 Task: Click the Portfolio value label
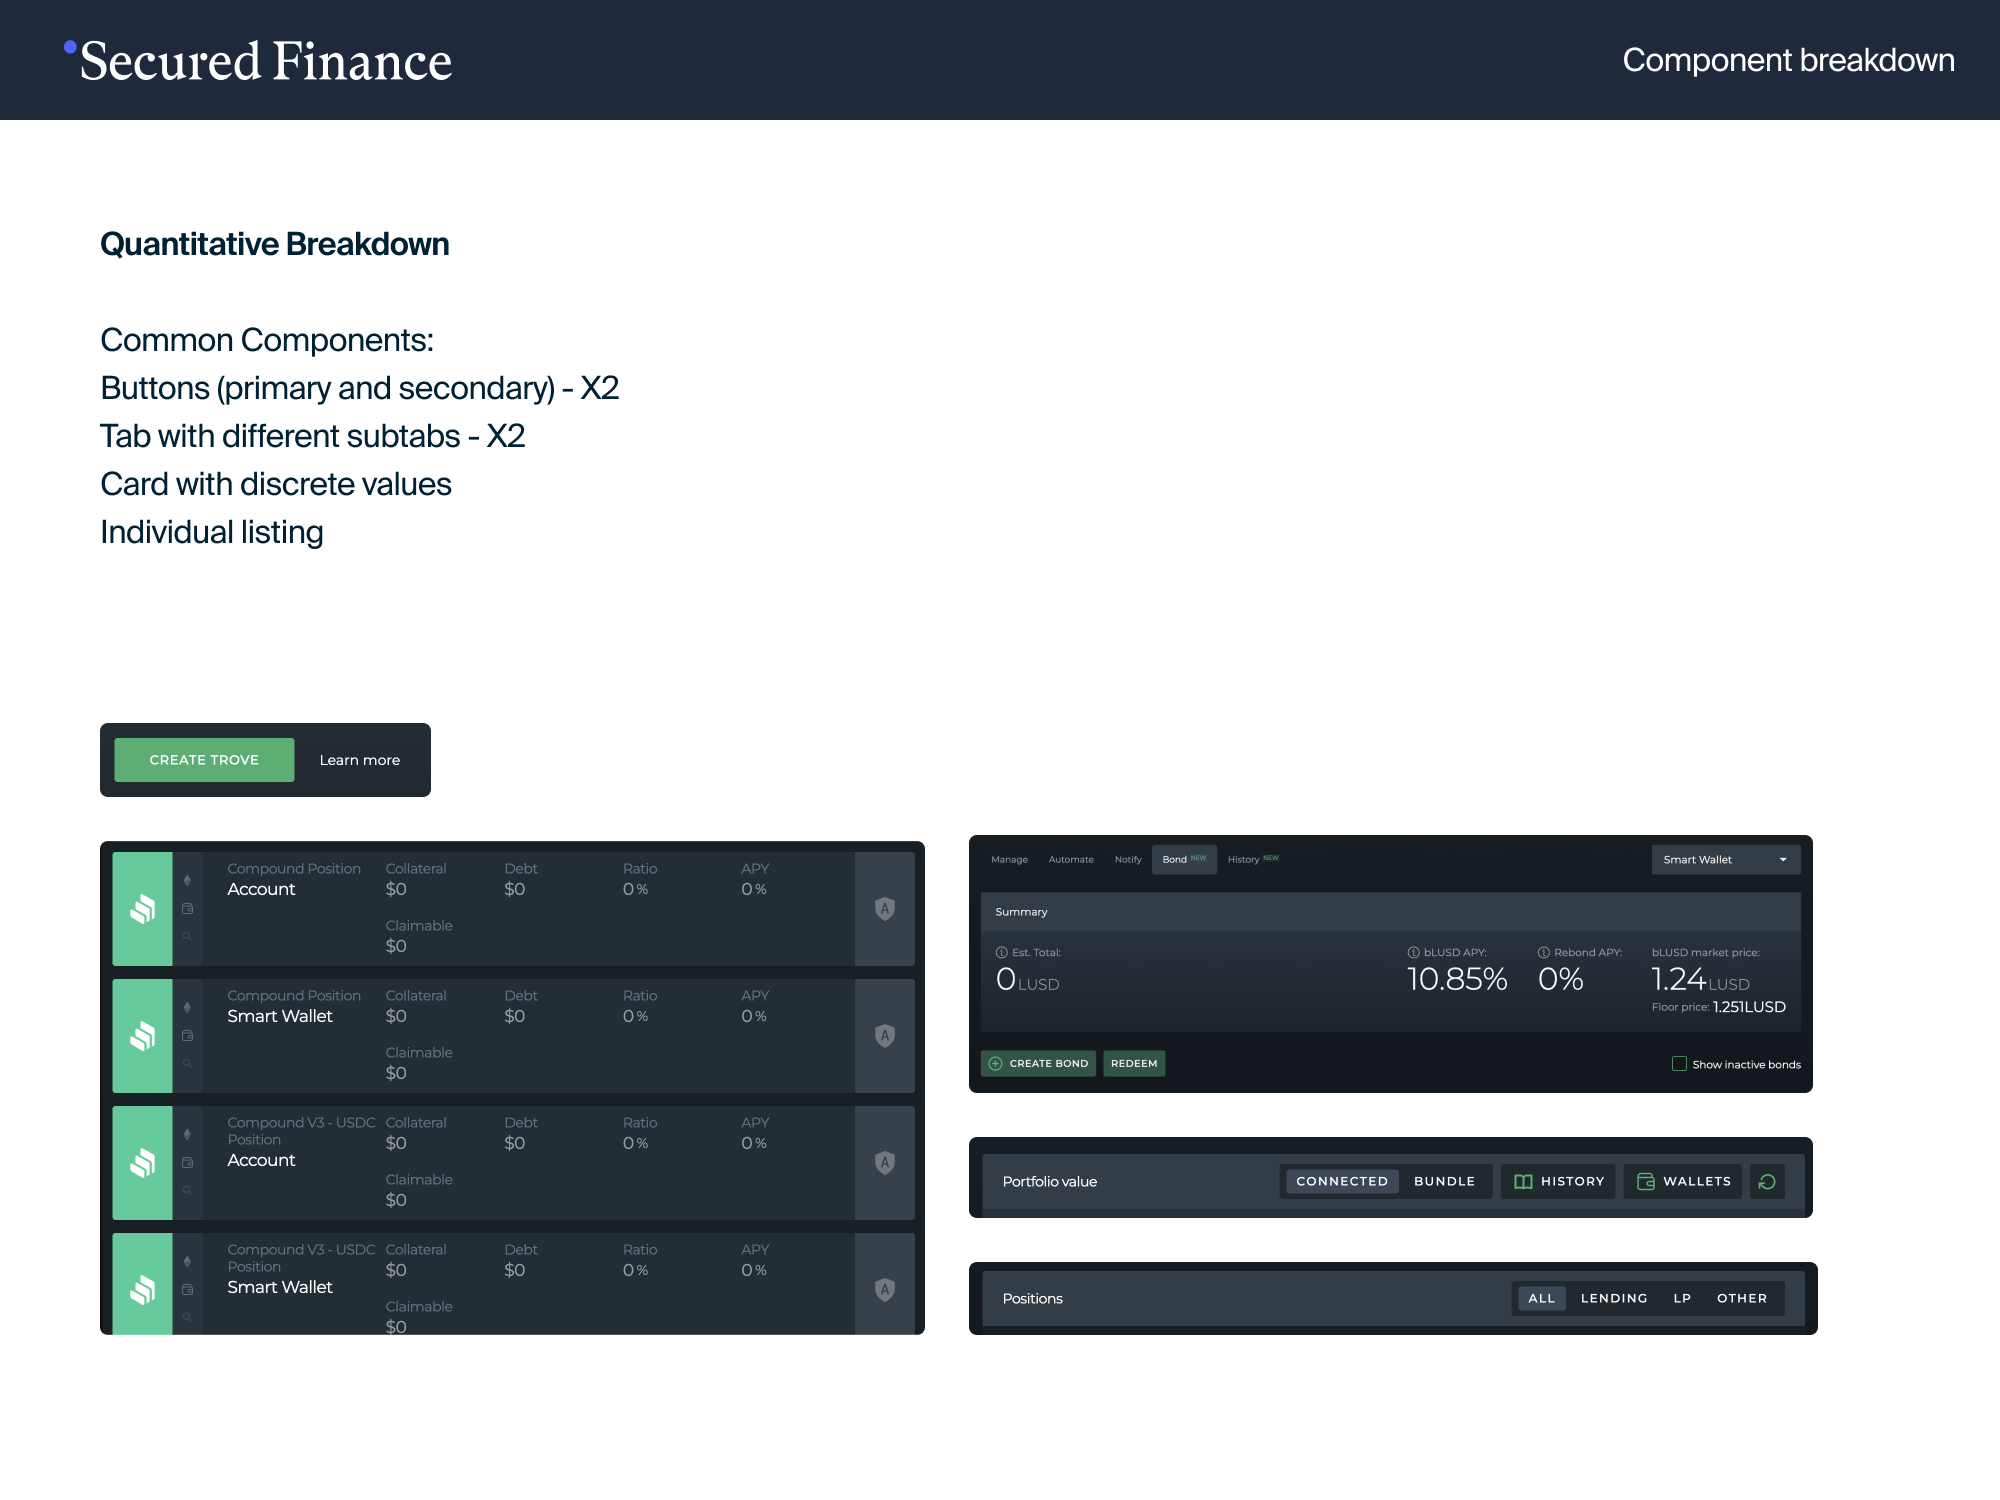coord(1050,1182)
